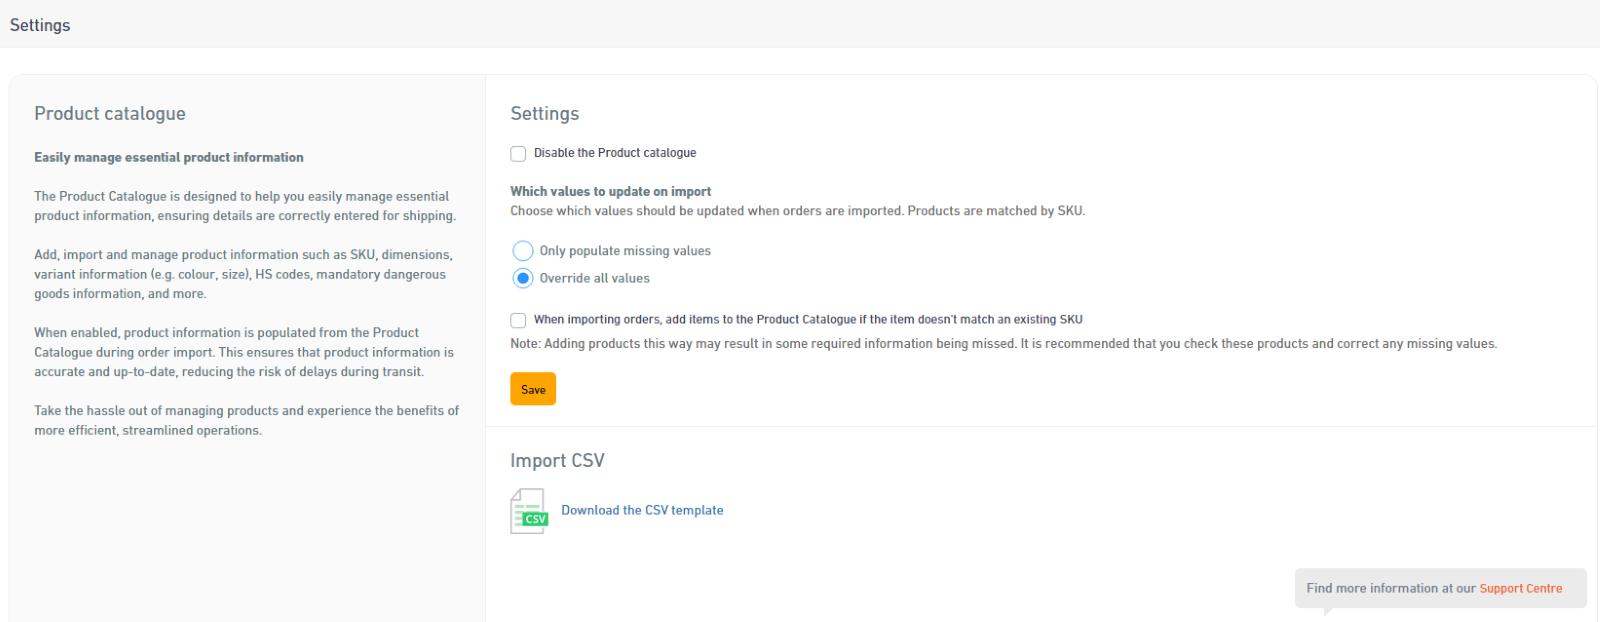Click the Which values to update on import label
This screenshot has width=1600, height=622.
[610, 191]
